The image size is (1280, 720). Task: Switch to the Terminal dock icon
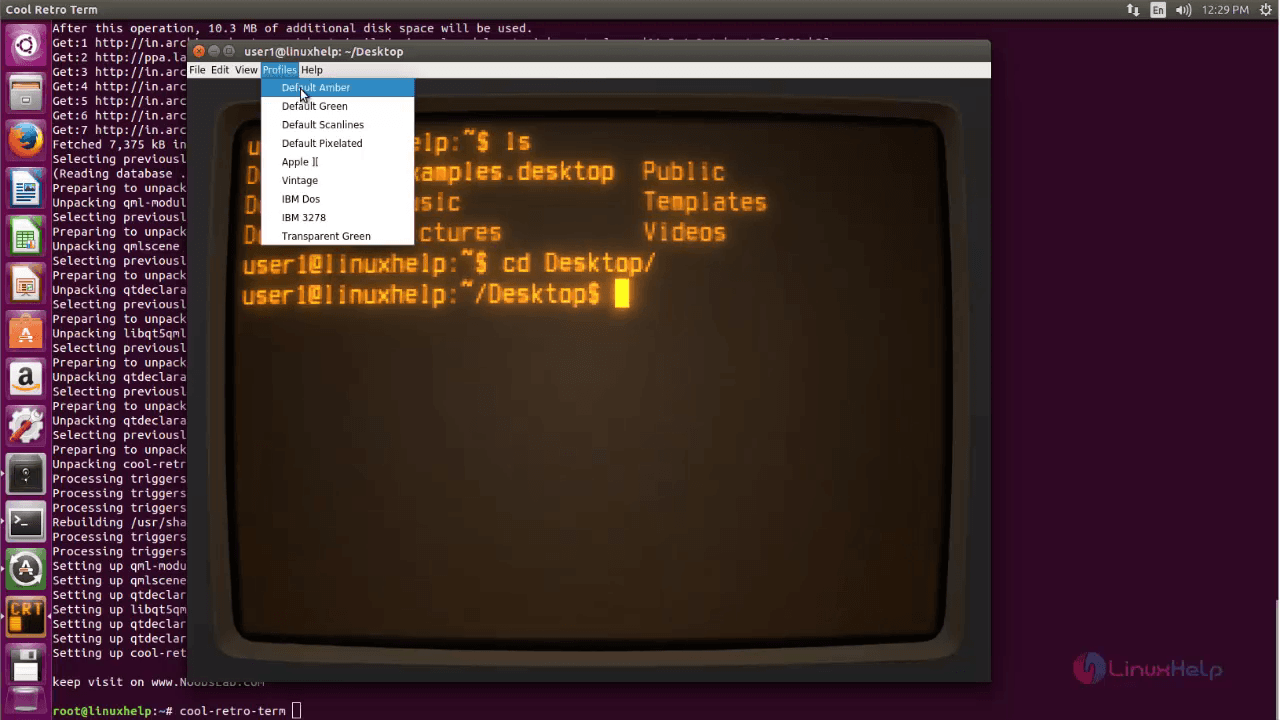click(25, 523)
